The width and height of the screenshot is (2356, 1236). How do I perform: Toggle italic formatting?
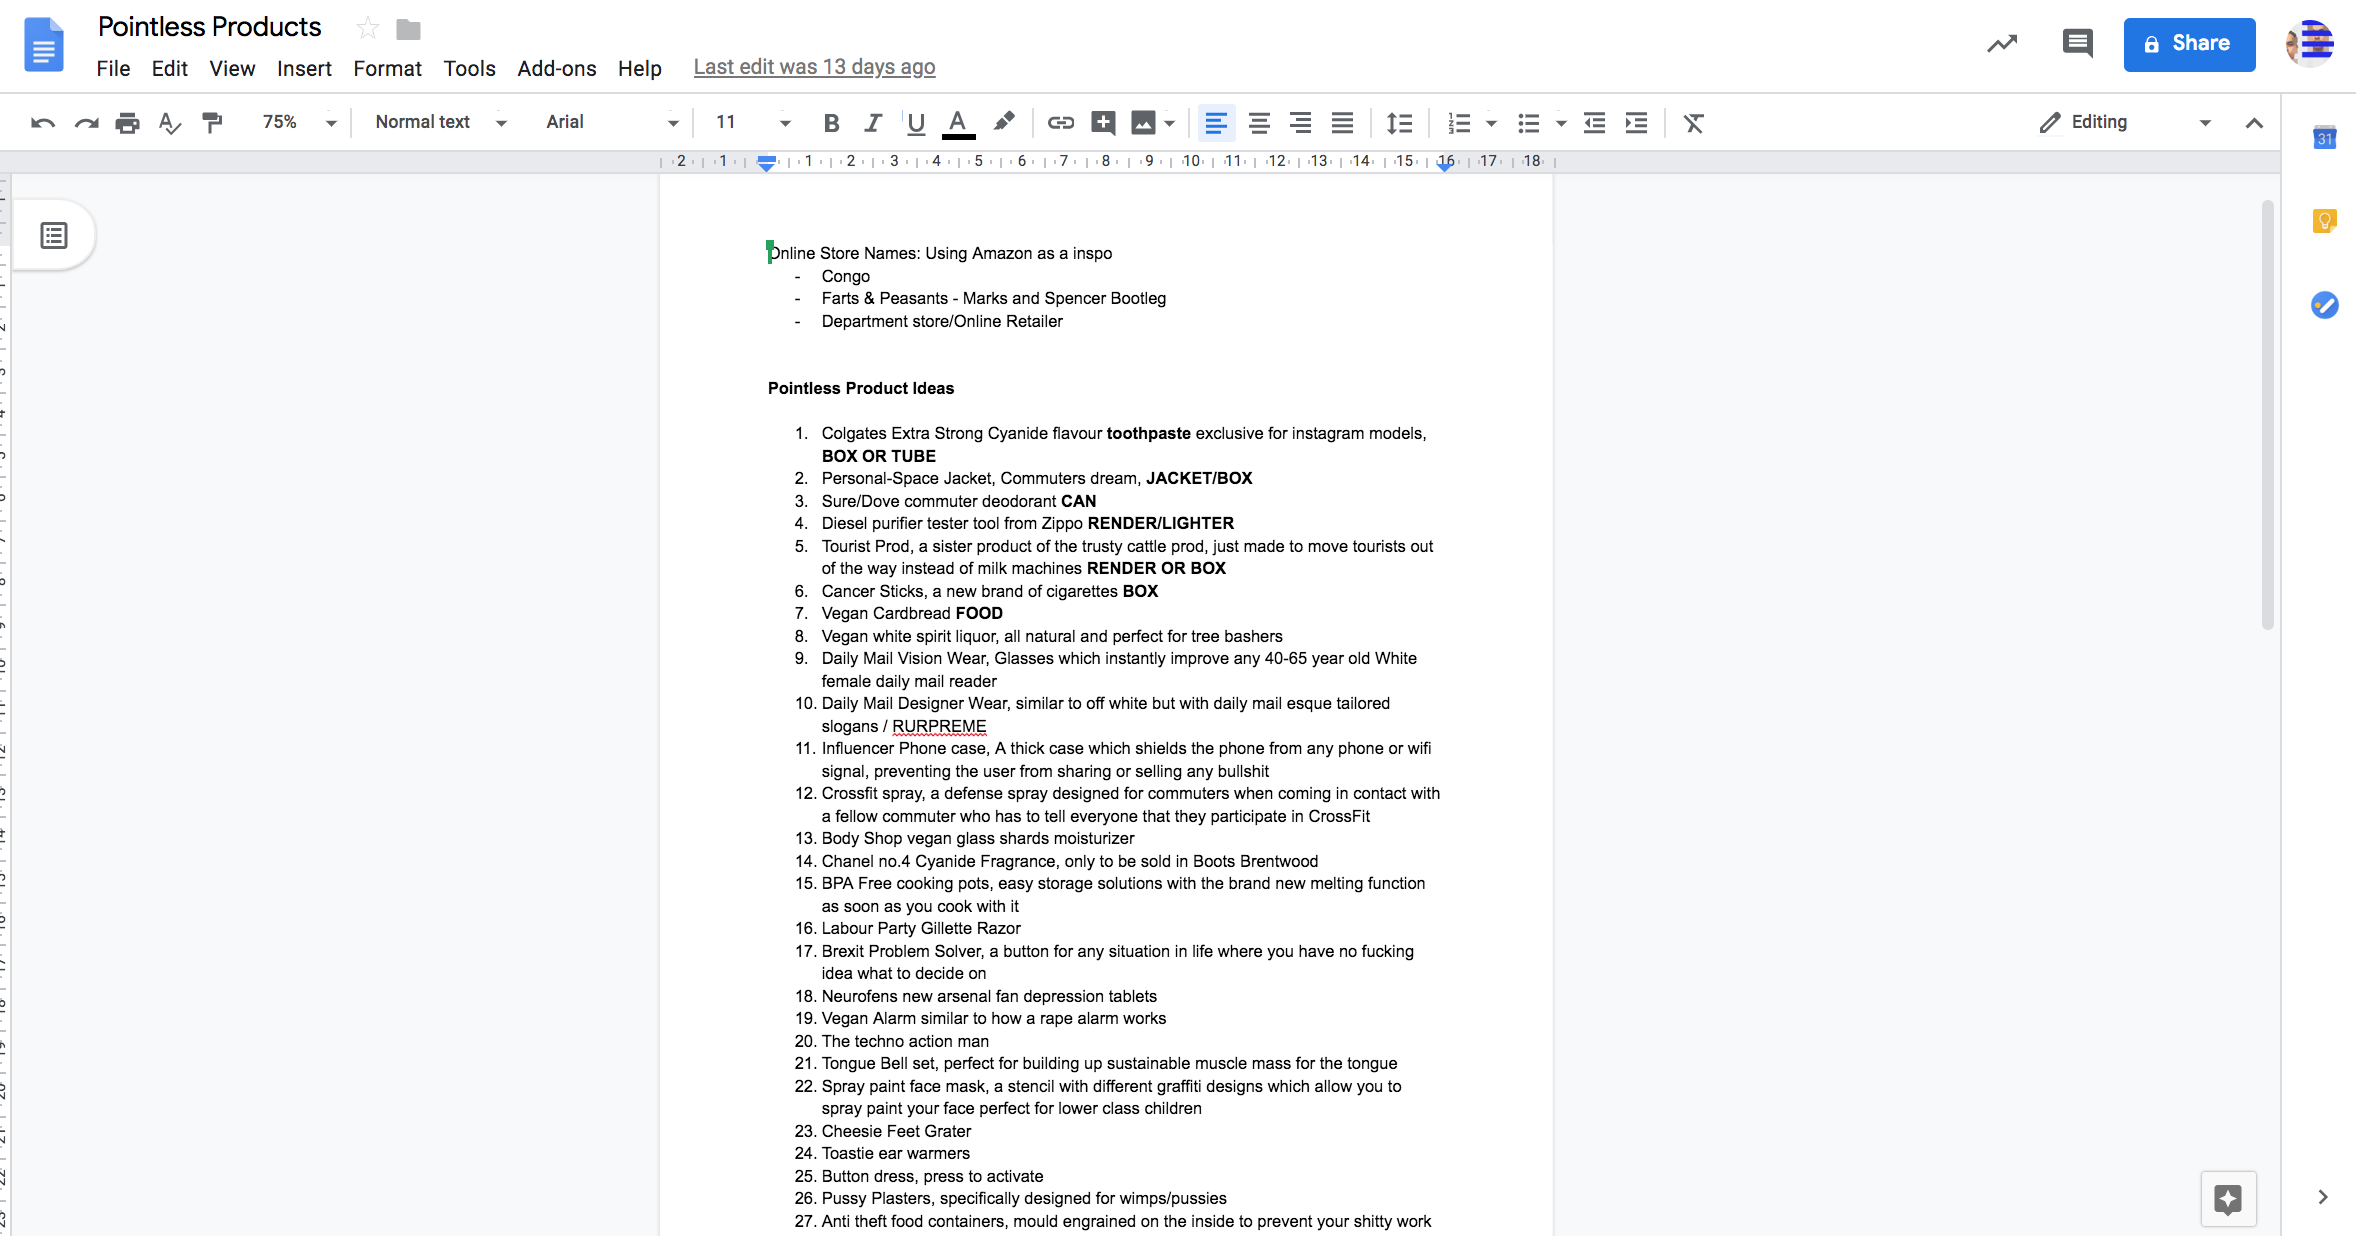pyautogui.click(x=873, y=123)
